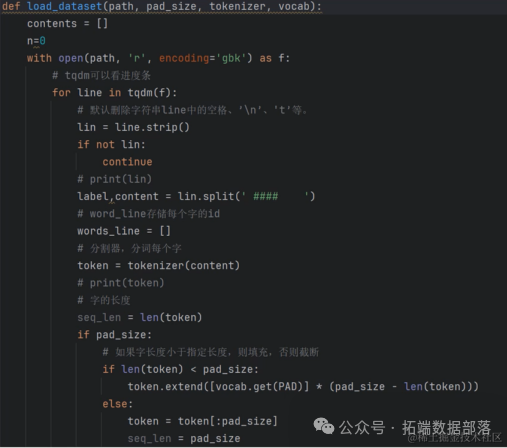Click the '# word_line' comment line
The width and height of the screenshot is (507, 448).
[149, 214]
